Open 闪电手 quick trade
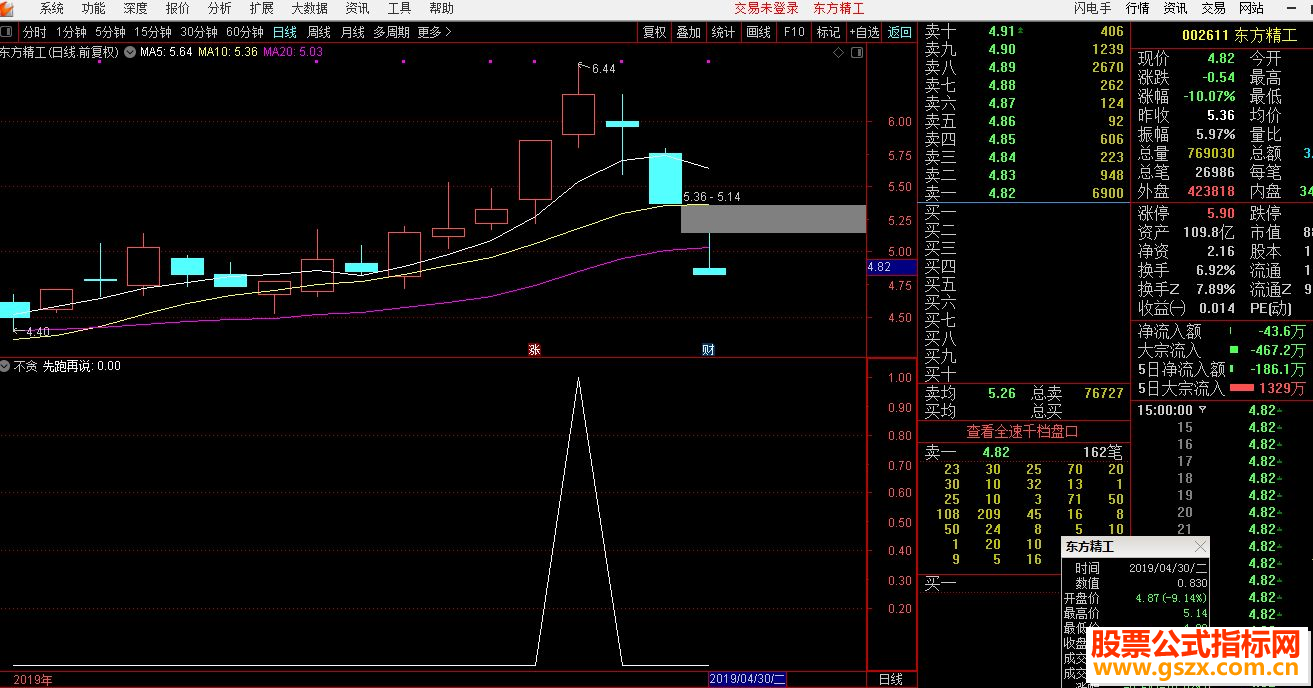 (x=1093, y=8)
